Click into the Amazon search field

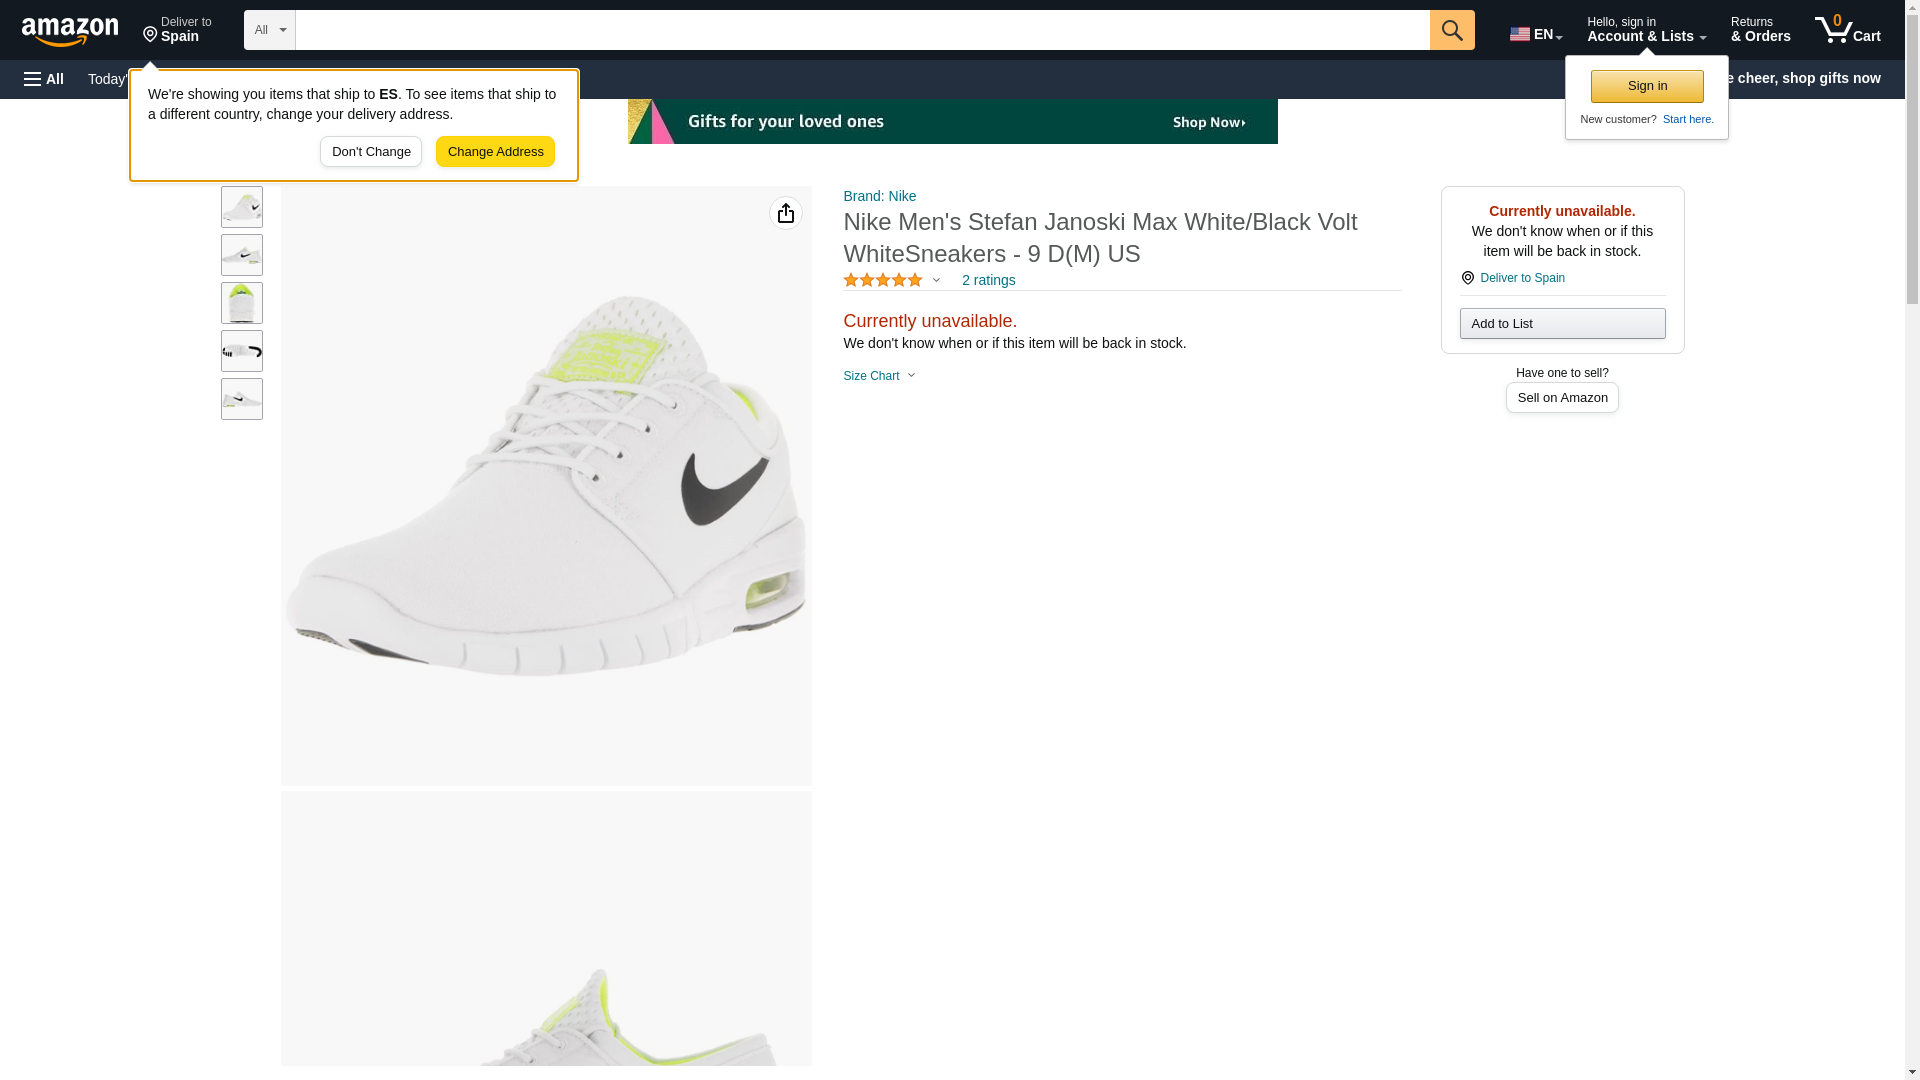point(860,30)
